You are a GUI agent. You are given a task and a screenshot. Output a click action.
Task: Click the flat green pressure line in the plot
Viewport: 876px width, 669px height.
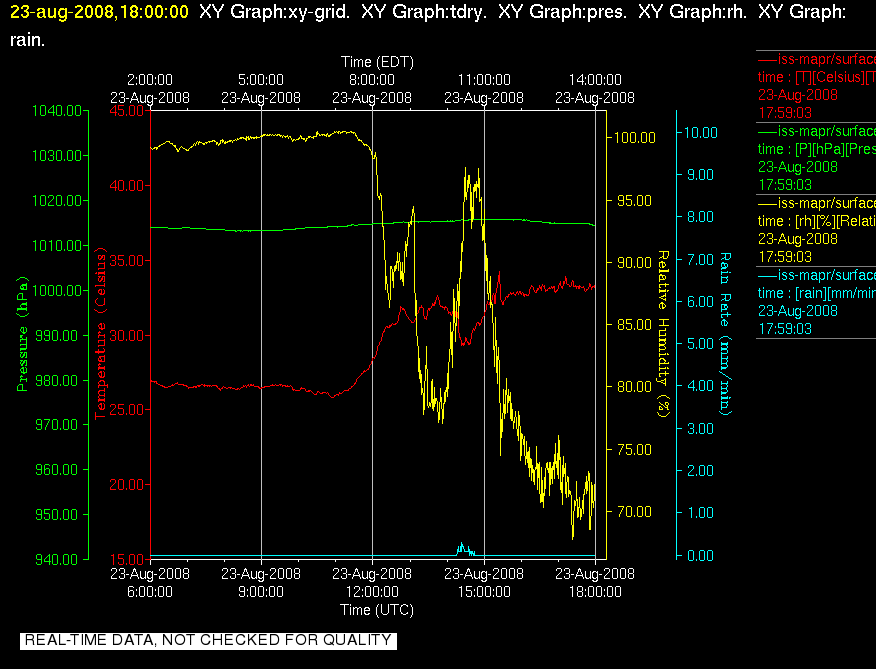[373, 225]
